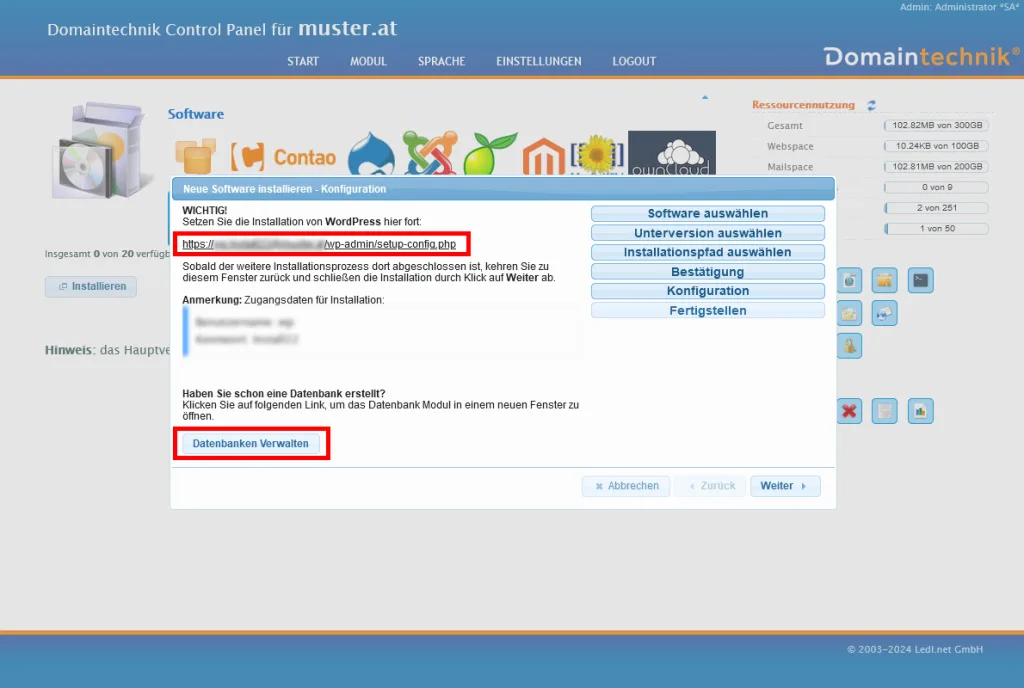Select the Drupal logo icon
Screen dimensions: 1024x688
tap(370, 155)
